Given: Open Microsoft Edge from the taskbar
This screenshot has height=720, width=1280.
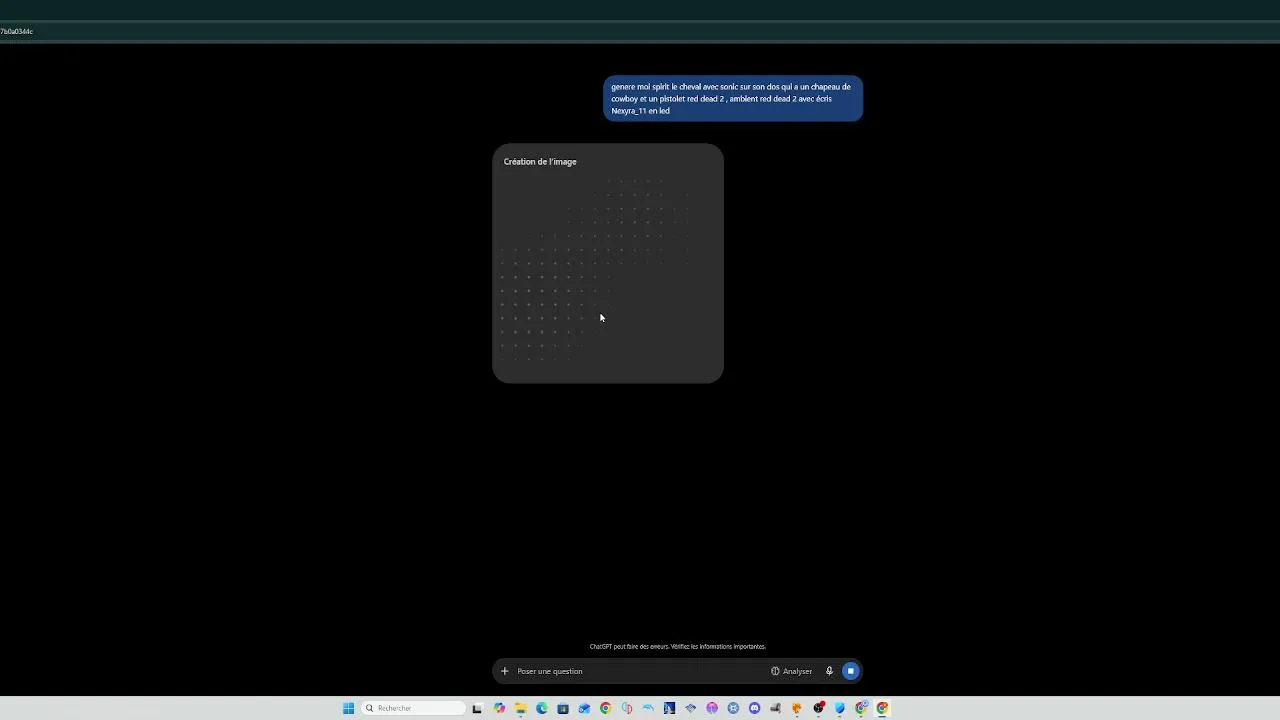Looking at the screenshot, I should (x=542, y=708).
